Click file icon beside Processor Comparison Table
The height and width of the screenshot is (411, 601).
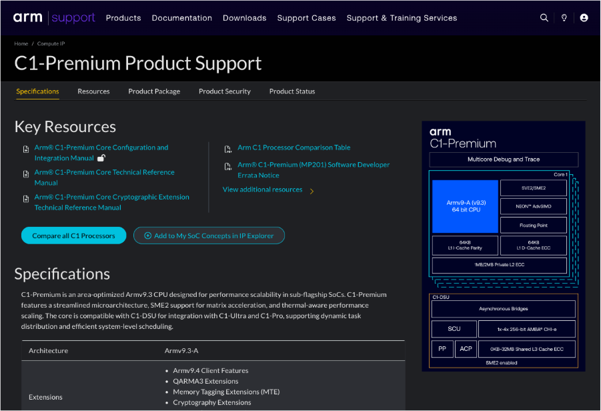[228, 149]
